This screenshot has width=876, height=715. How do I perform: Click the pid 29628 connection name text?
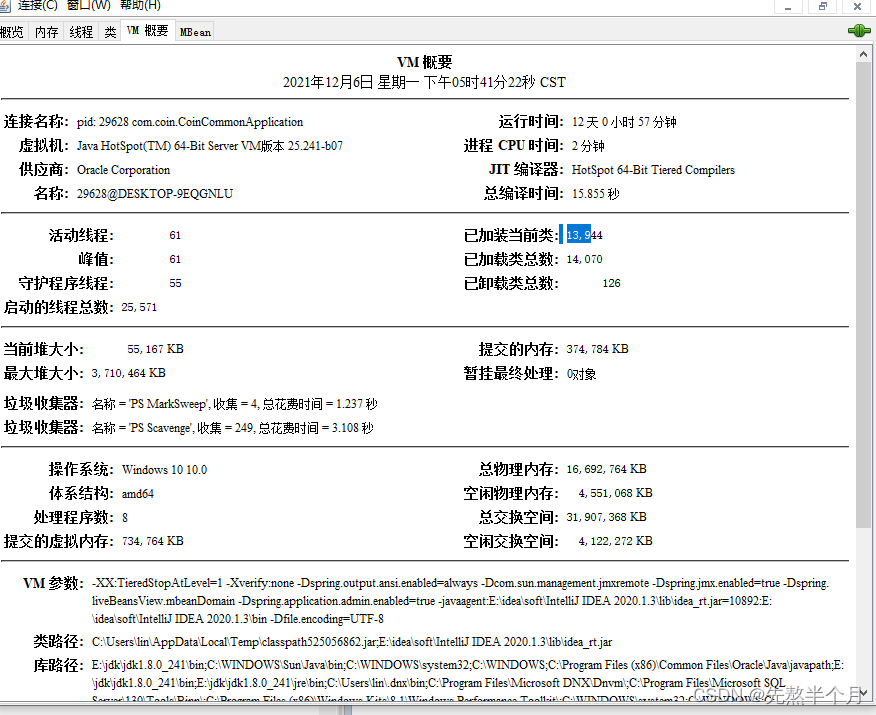click(x=190, y=122)
